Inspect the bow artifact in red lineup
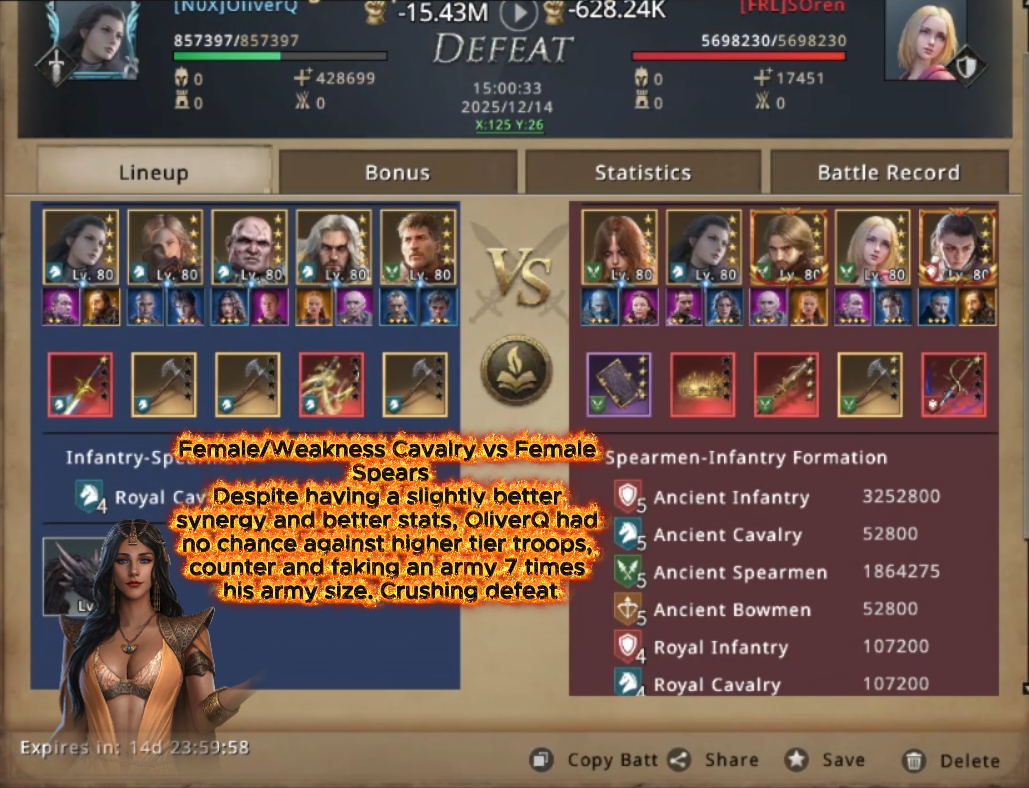Screen dimensions: 1029x788 click(x=954, y=384)
